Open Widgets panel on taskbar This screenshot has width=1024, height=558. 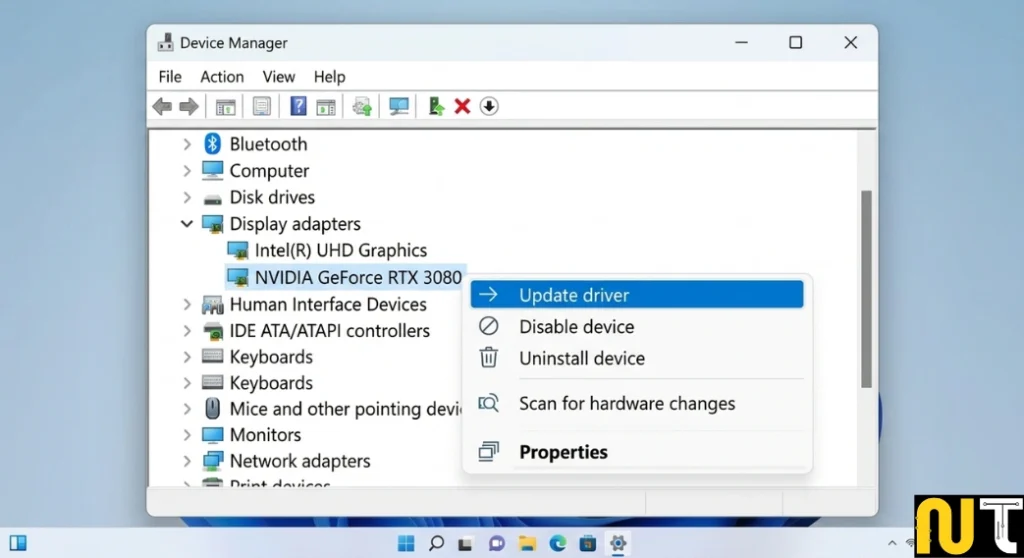[x=18, y=543]
